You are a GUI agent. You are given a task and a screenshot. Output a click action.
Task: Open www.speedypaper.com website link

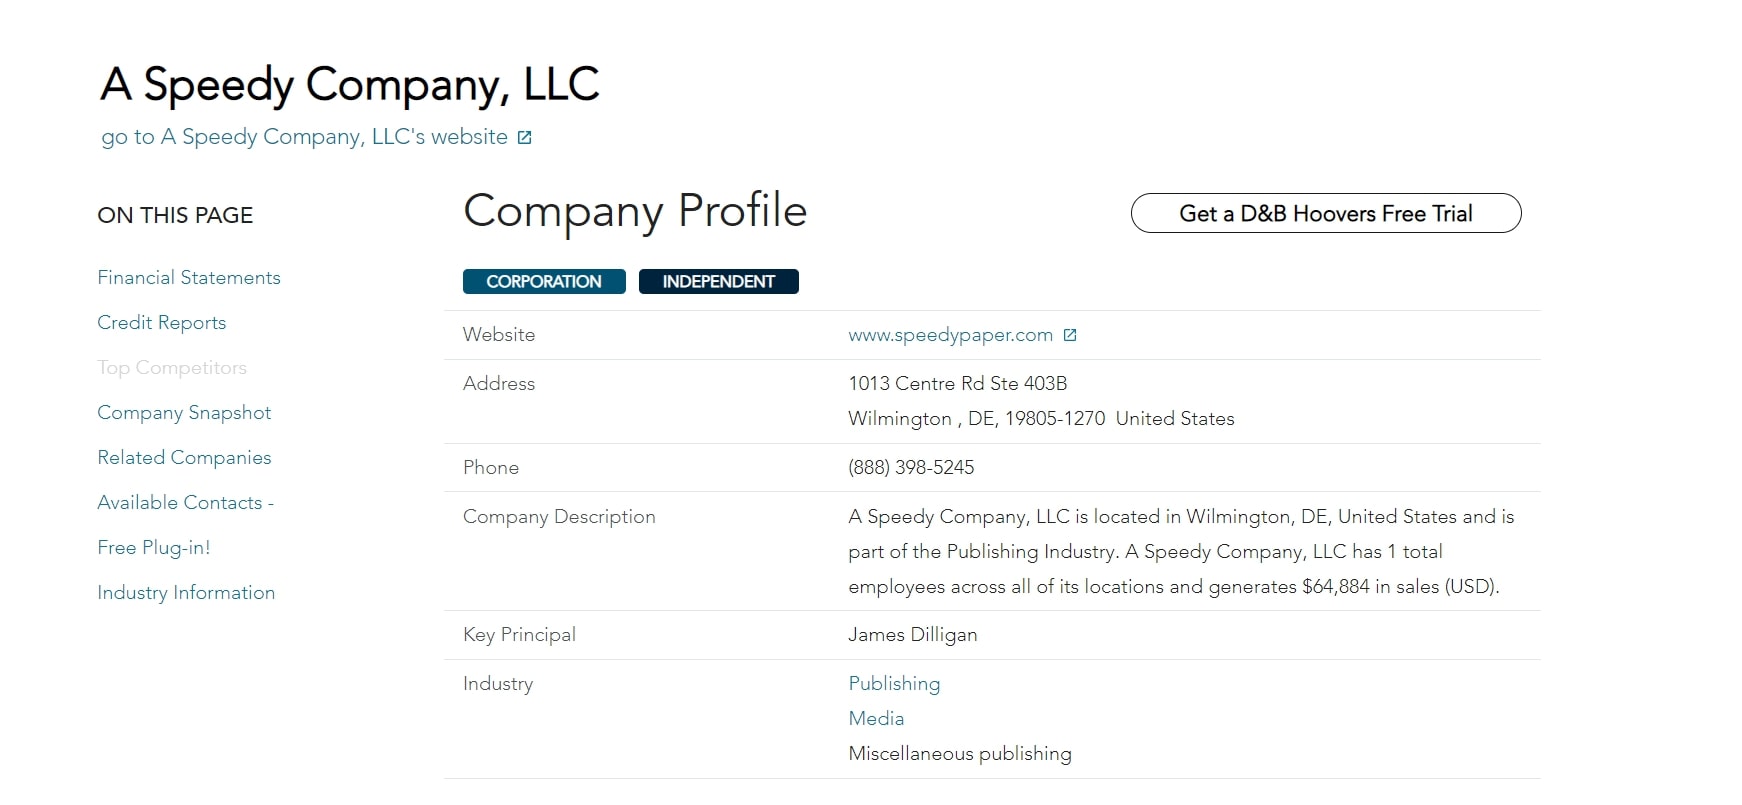click(950, 335)
